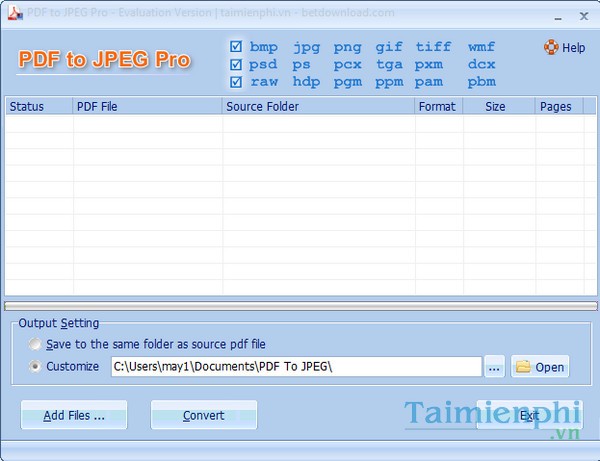Image resolution: width=600 pixels, height=461 pixels.
Task: Select Save to same folder radio button
Action: [35, 344]
